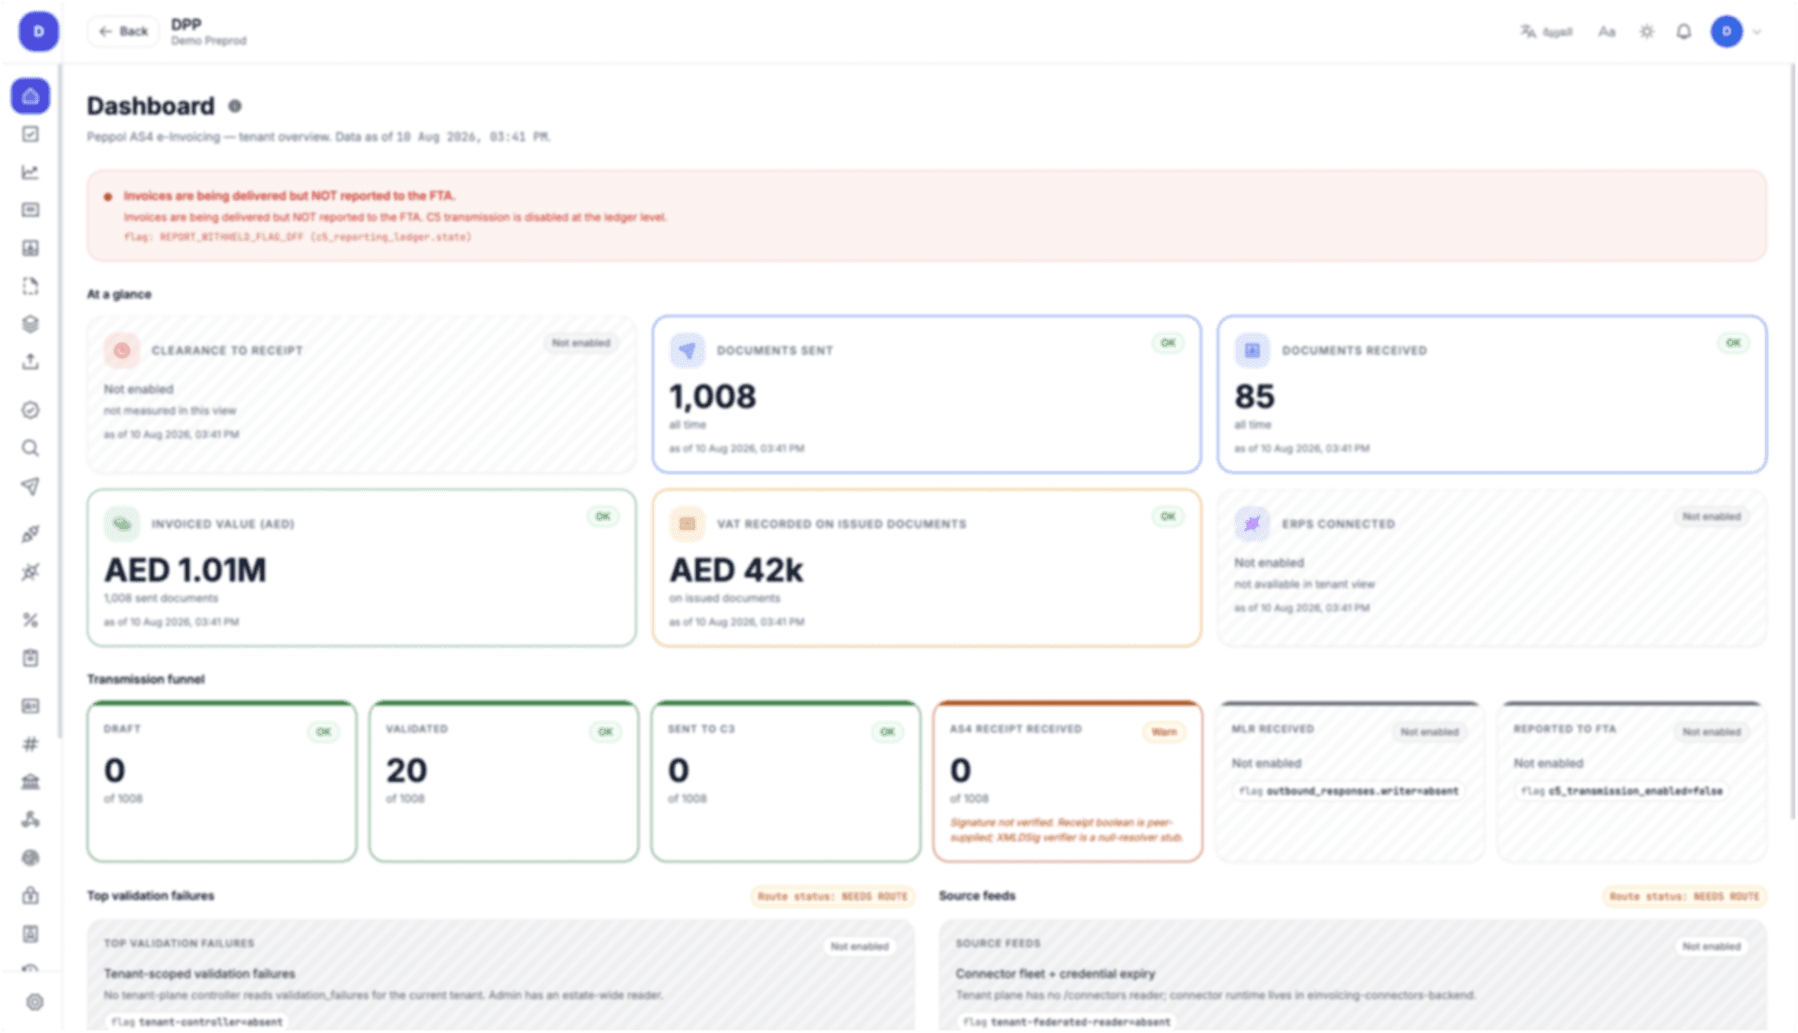Open the verified badge check sidebar icon

[31, 410]
